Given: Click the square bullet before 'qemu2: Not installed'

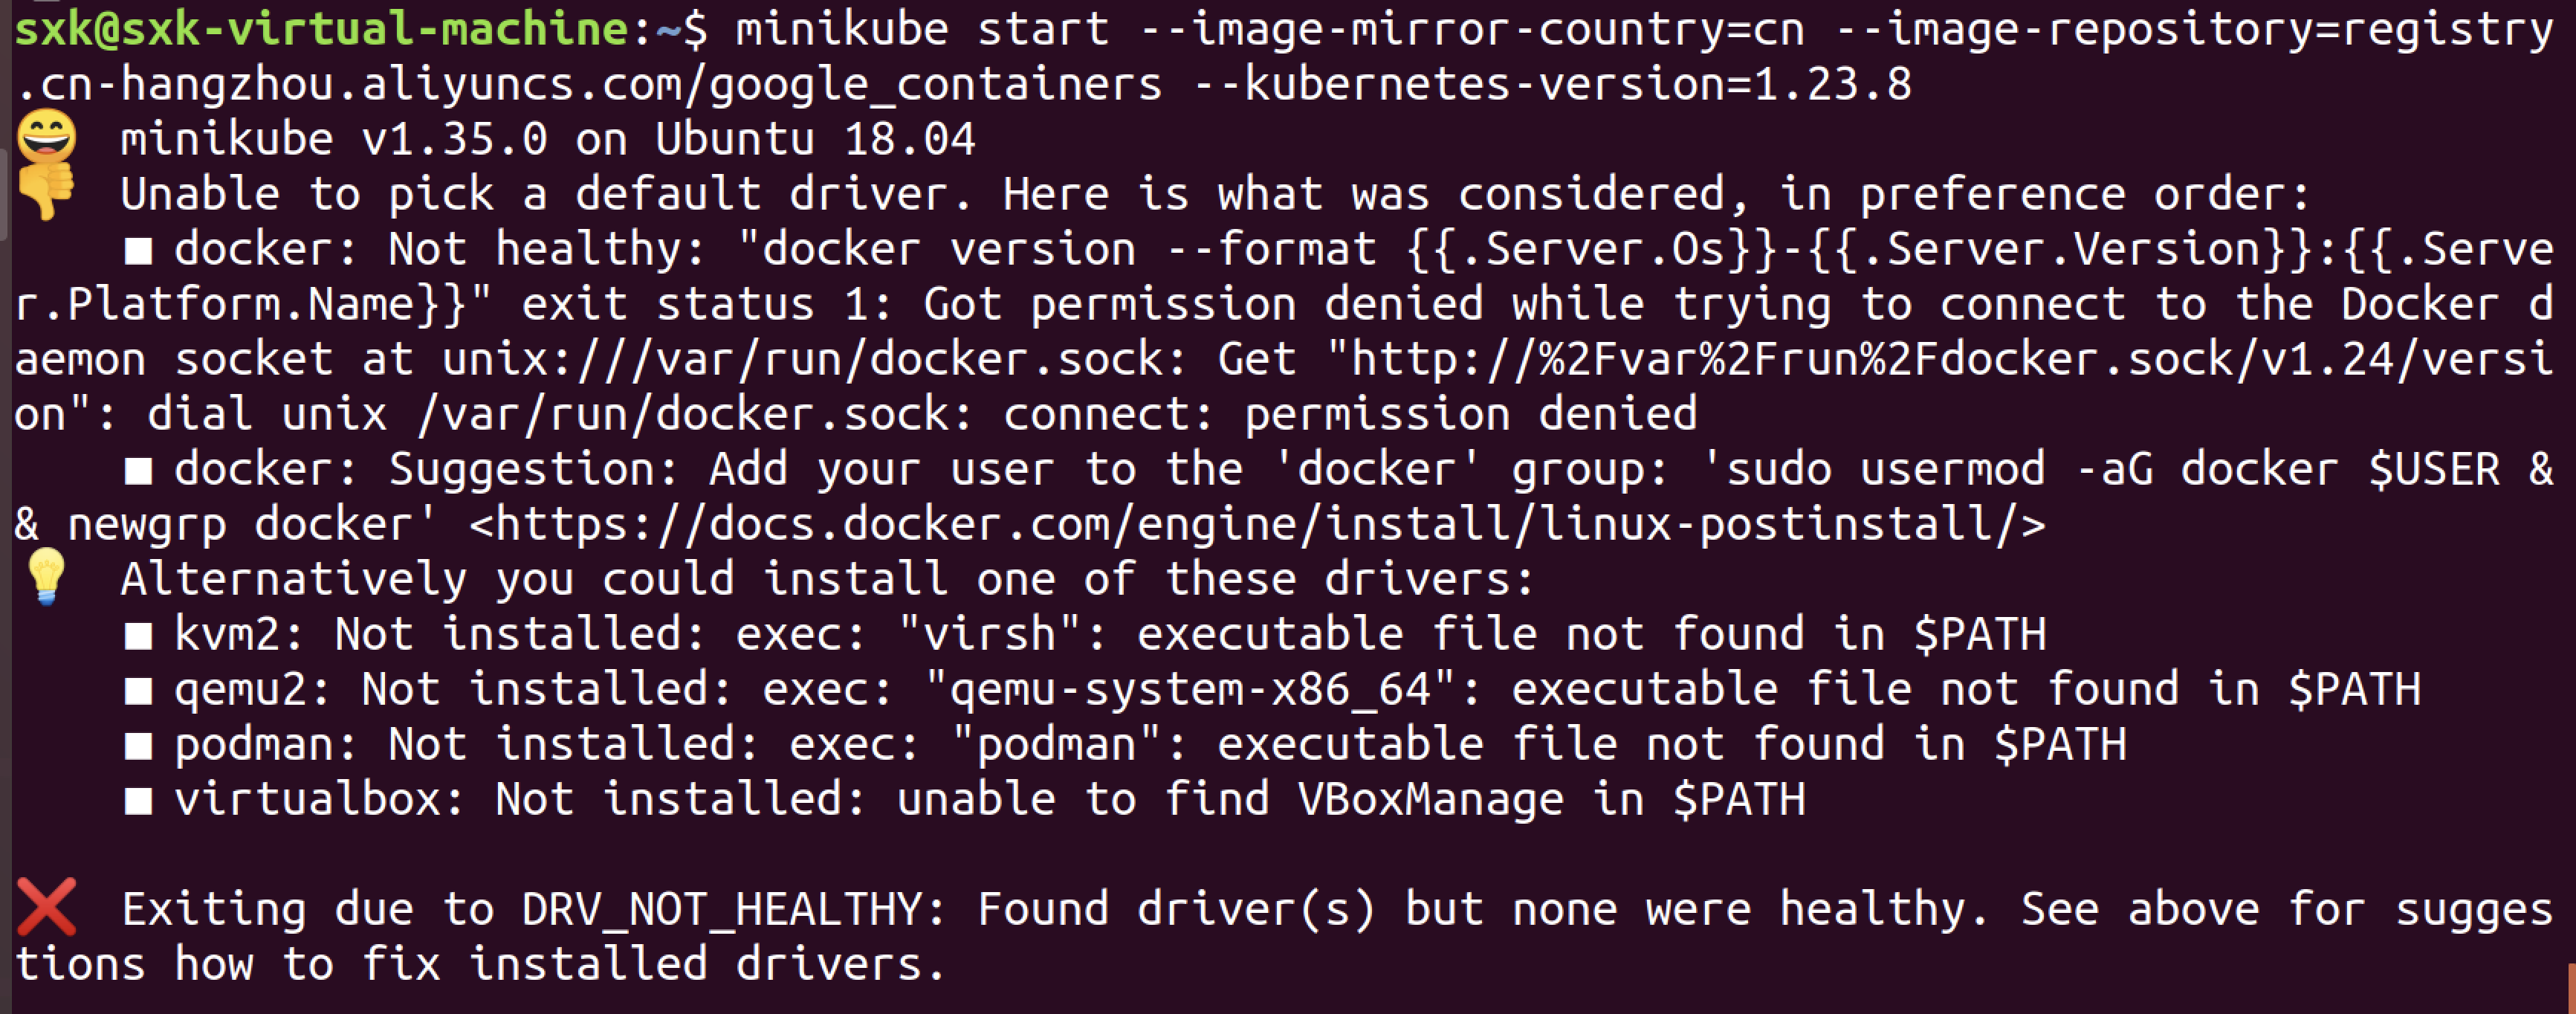Looking at the screenshot, I should tap(138, 690).
